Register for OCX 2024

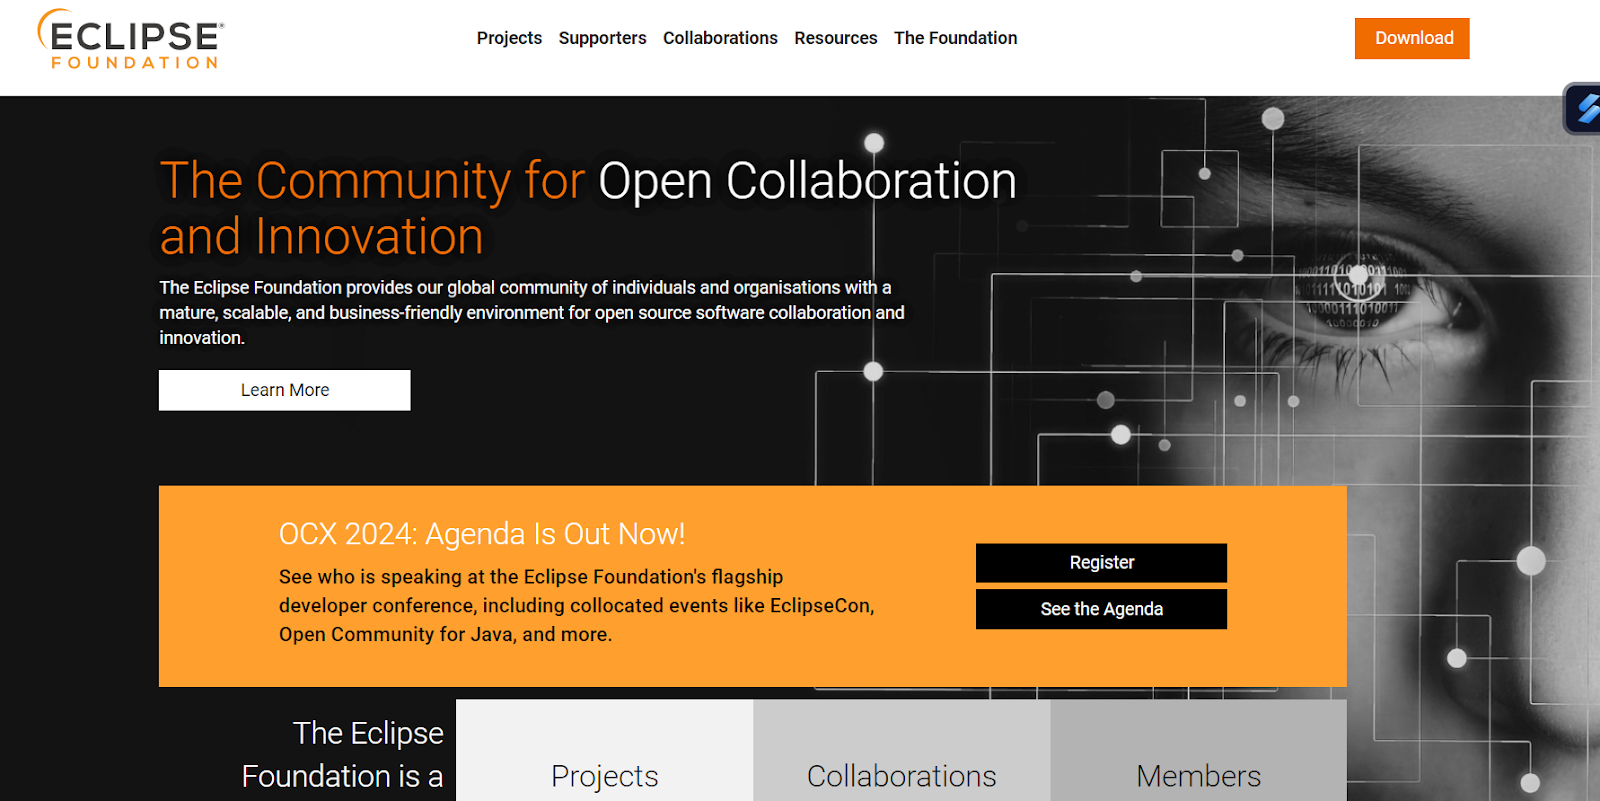pyautogui.click(x=1101, y=562)
